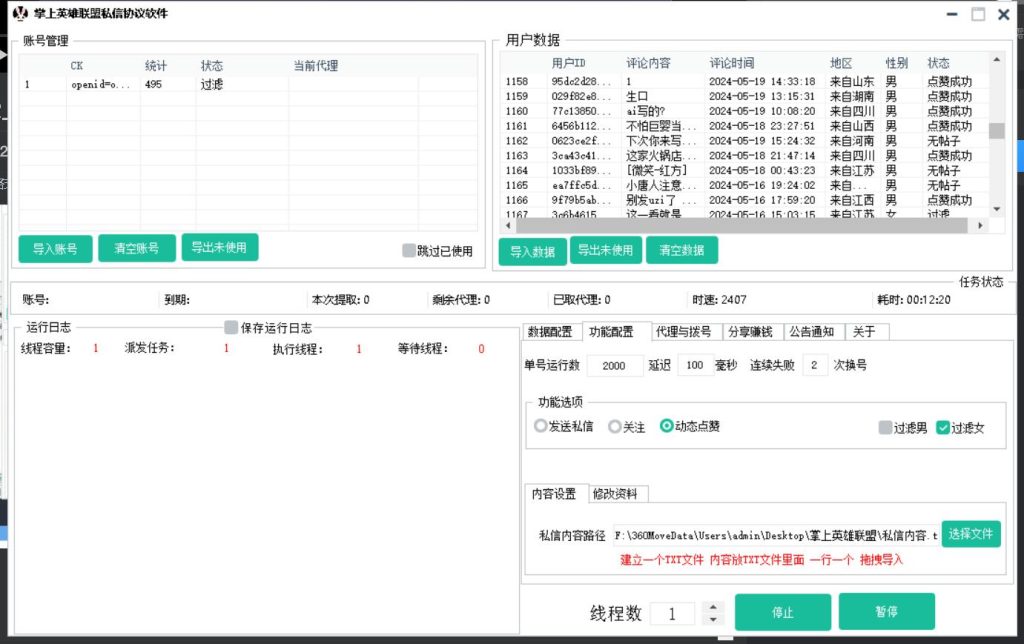Click the app logo icon in title bar
The height and width of the screenshot is (644, 1024).
click(x=19, y=13)
